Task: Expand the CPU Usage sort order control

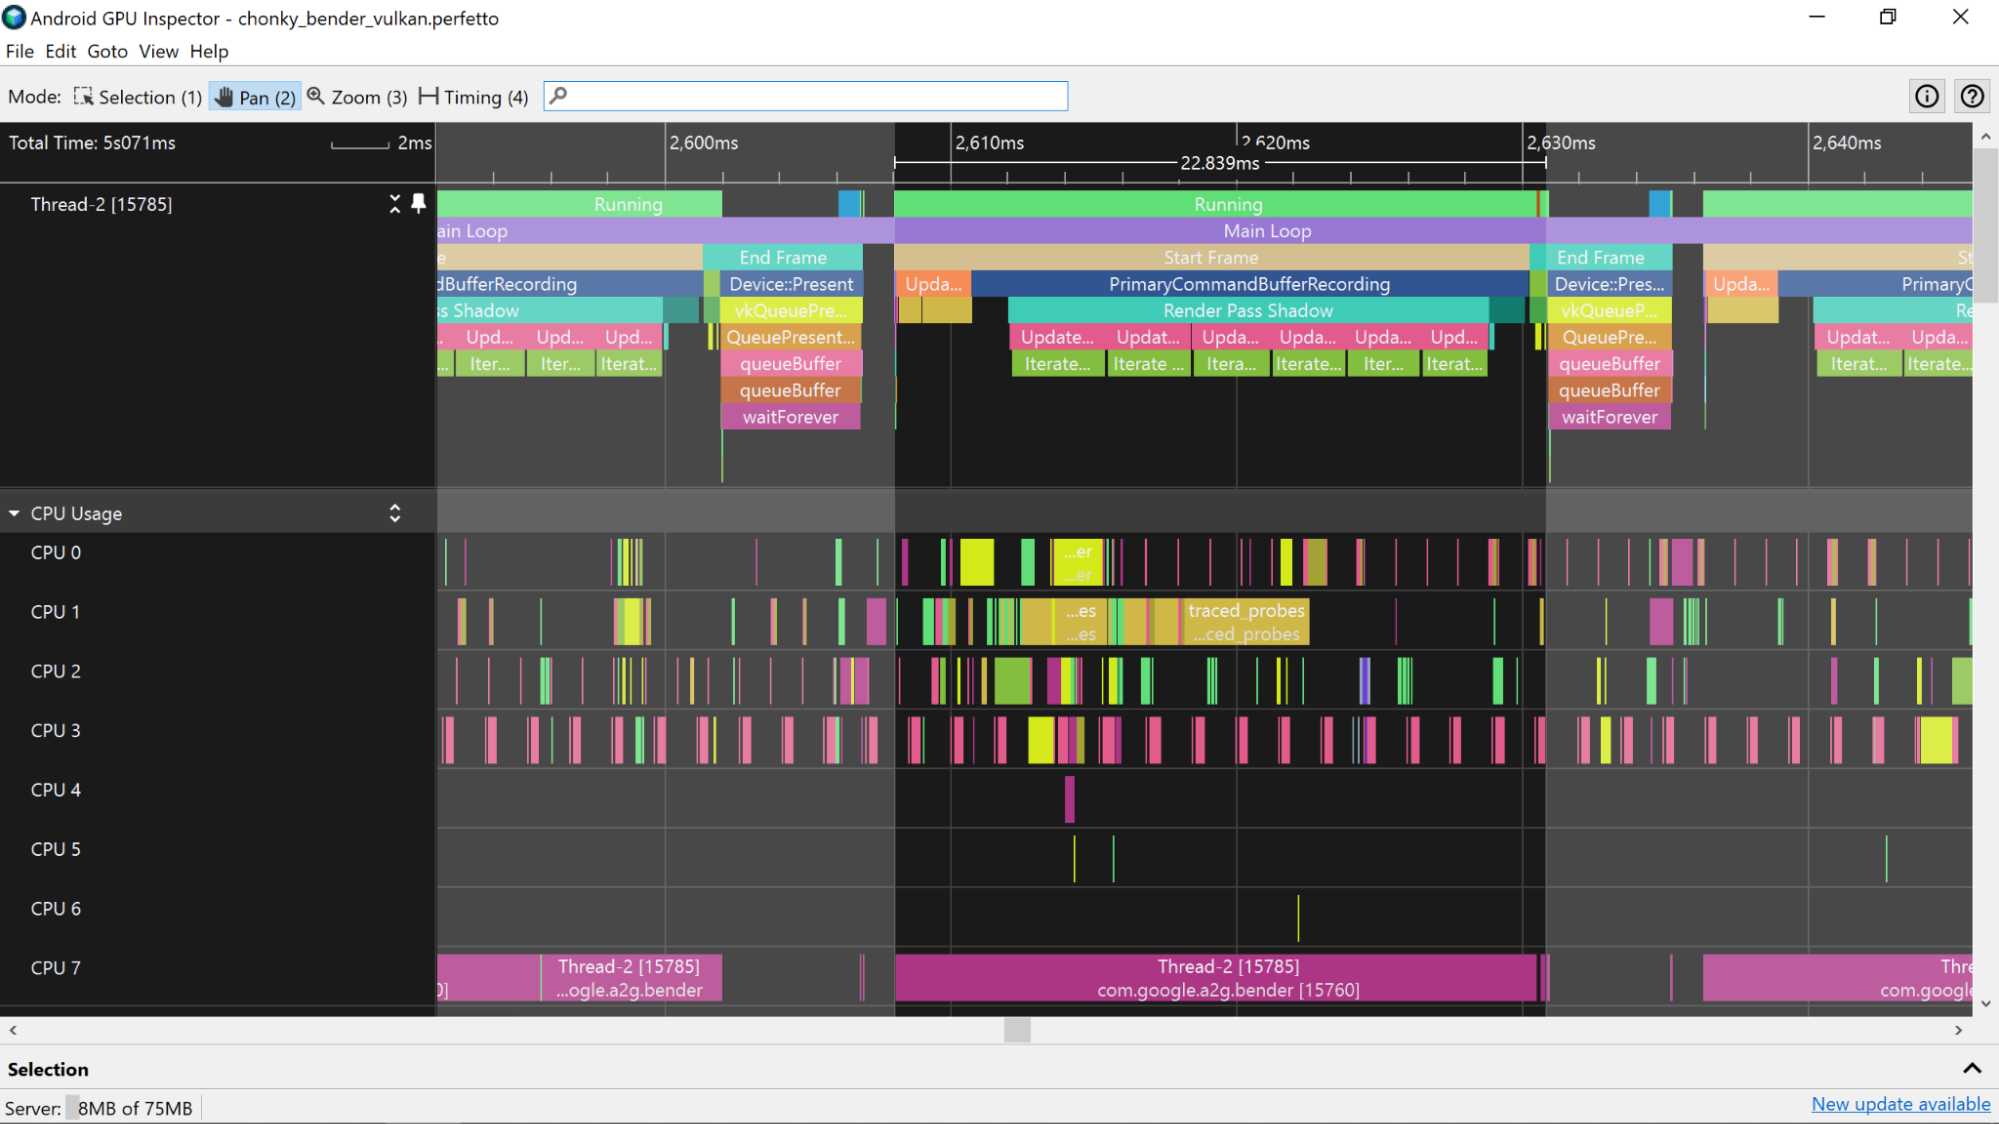Action: click(397, 514)
